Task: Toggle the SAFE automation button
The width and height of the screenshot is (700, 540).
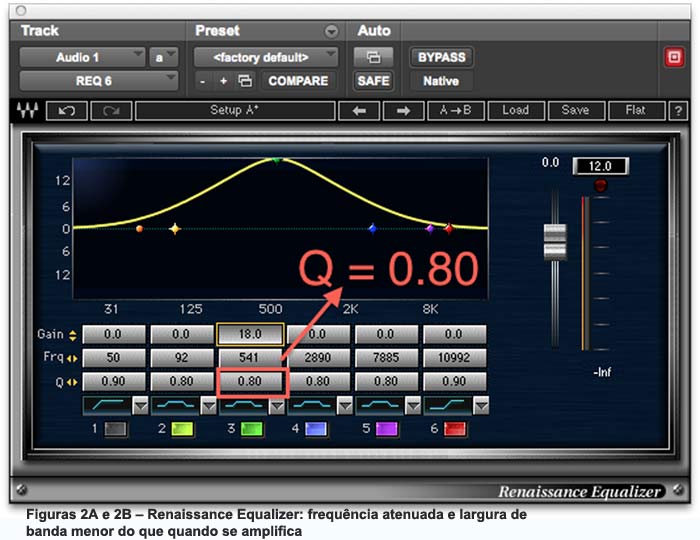Action: 373,81
